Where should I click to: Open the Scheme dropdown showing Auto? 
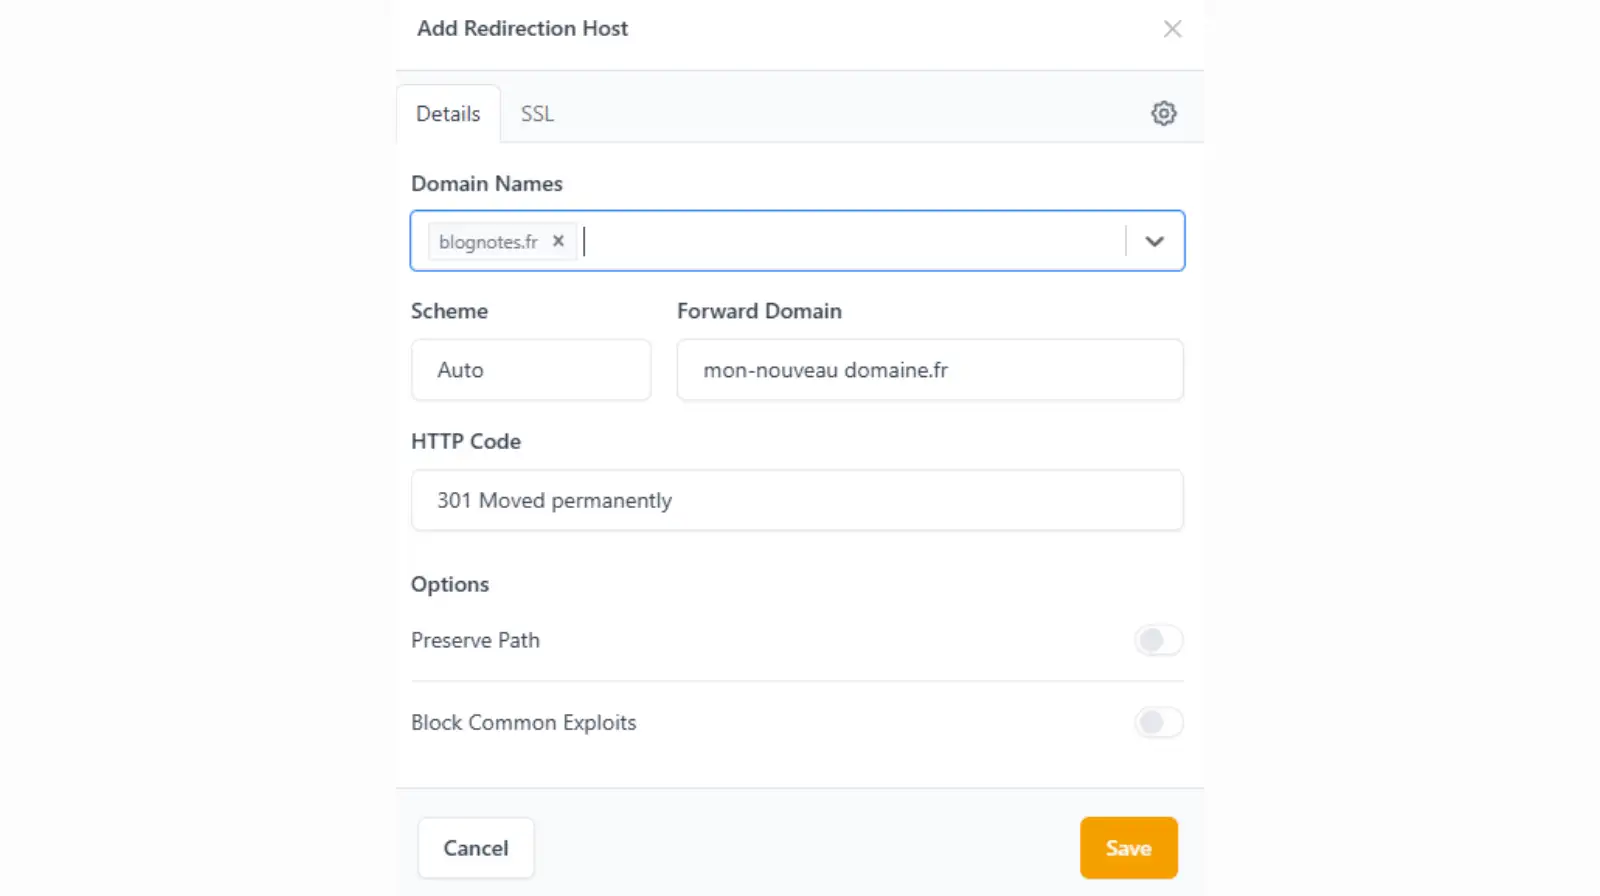[x=530, y=370]
